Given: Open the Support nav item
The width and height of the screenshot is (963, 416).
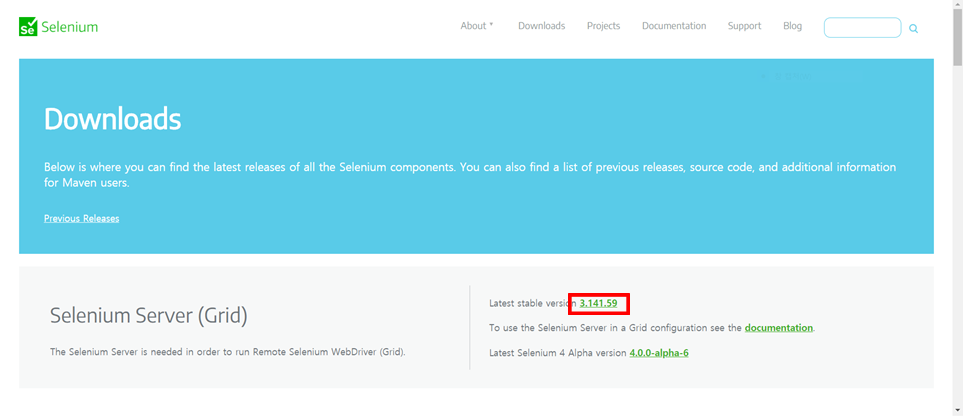Looking at the screenshot, I should [x=744, y=26].
